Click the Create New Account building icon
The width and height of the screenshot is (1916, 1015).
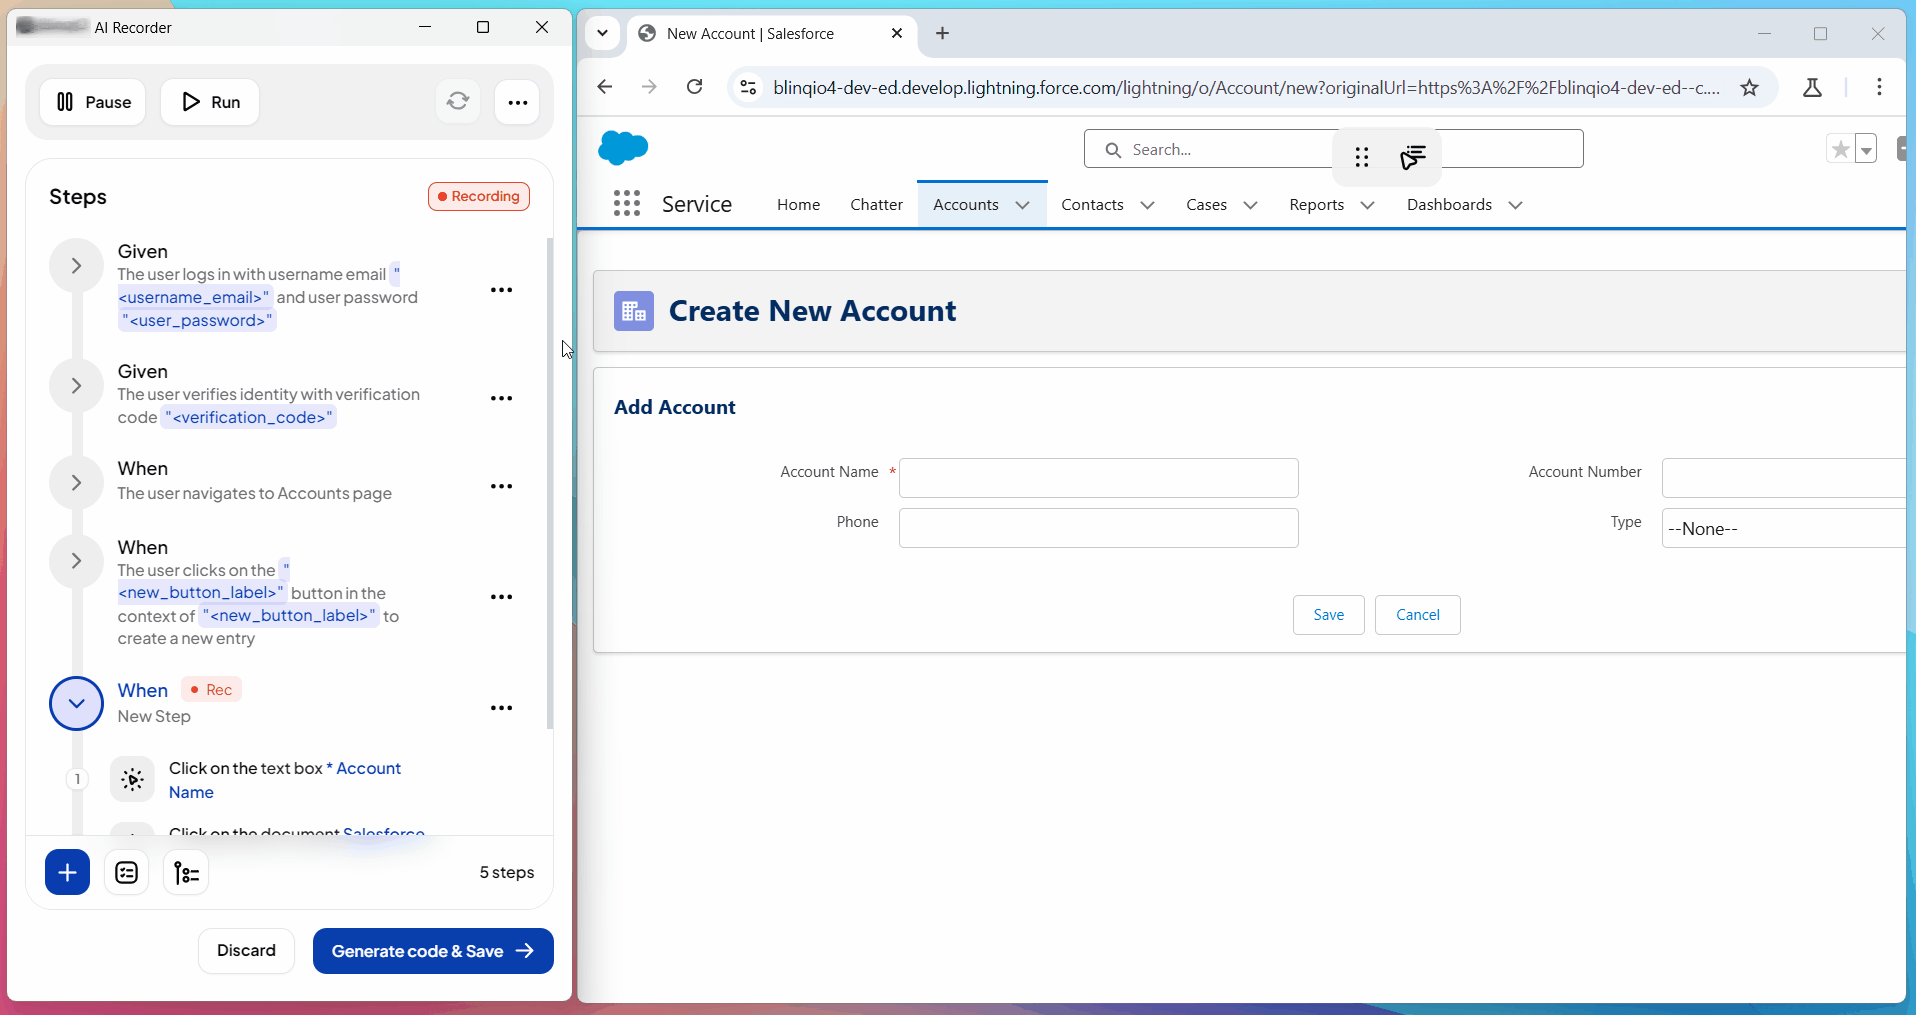tap(634, 311)
